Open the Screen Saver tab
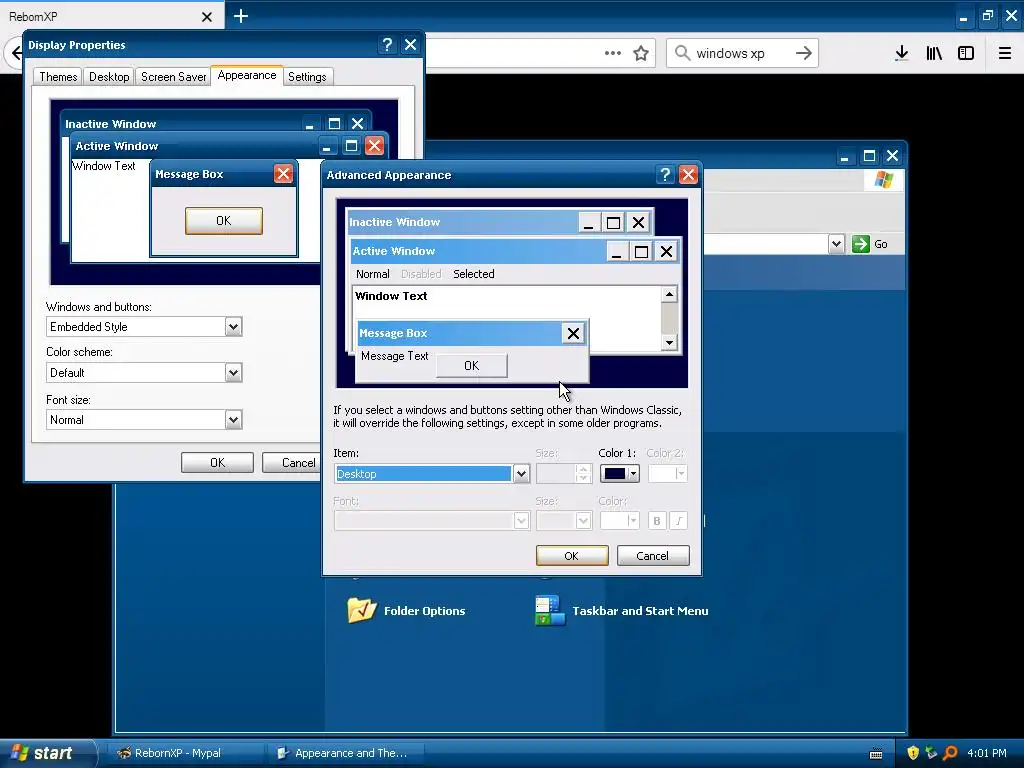The width and height of the screenshot is (1024, 768). tap(173, 76)
